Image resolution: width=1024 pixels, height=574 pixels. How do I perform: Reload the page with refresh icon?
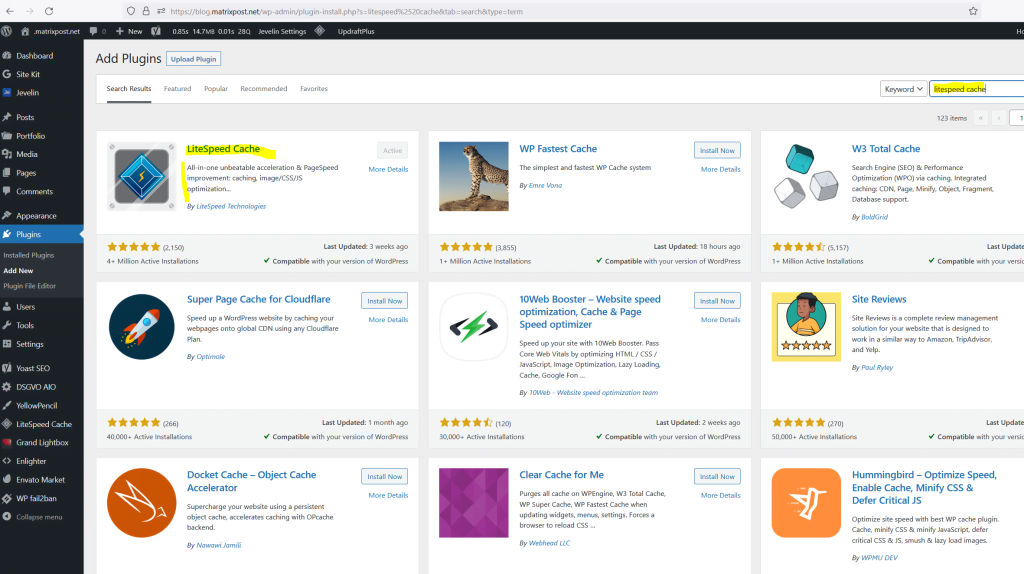tap(49, 11)
